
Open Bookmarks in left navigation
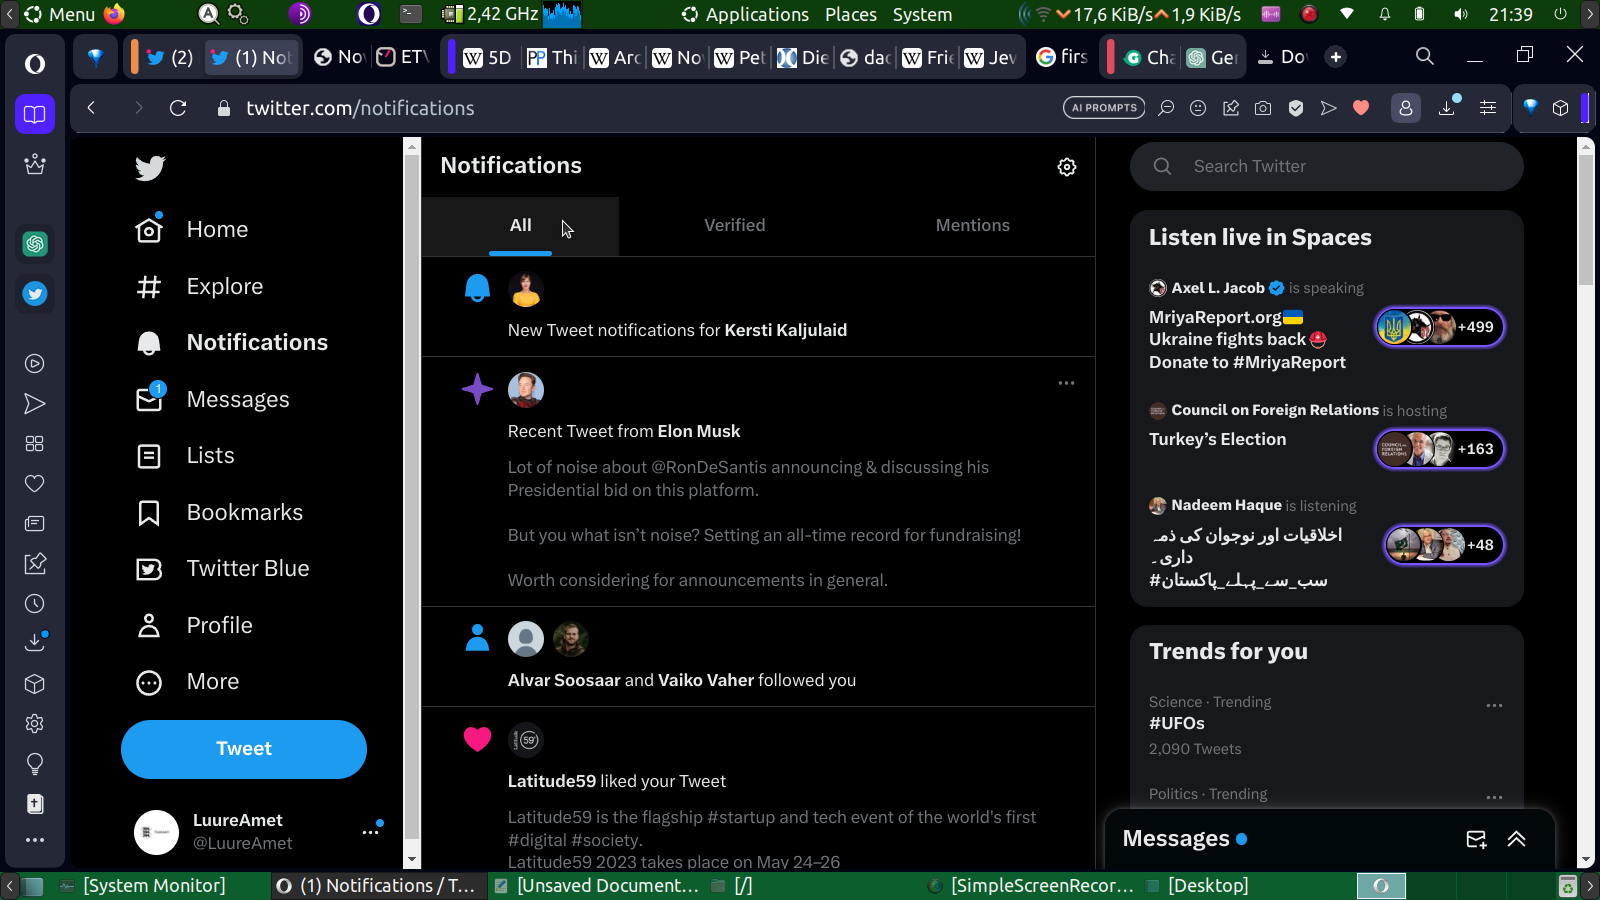point(244,513)
